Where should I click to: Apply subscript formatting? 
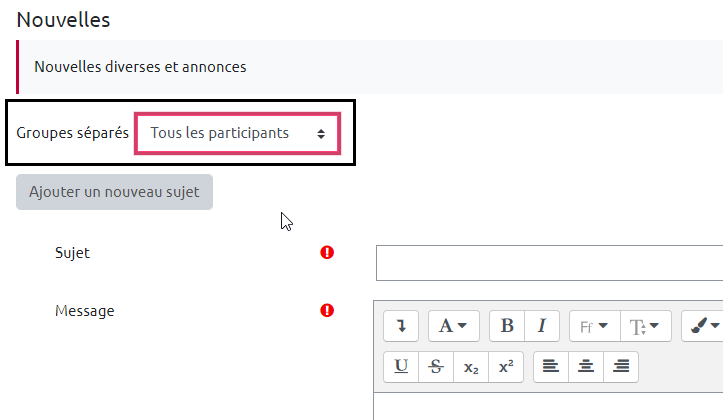[x=471, y=367]
